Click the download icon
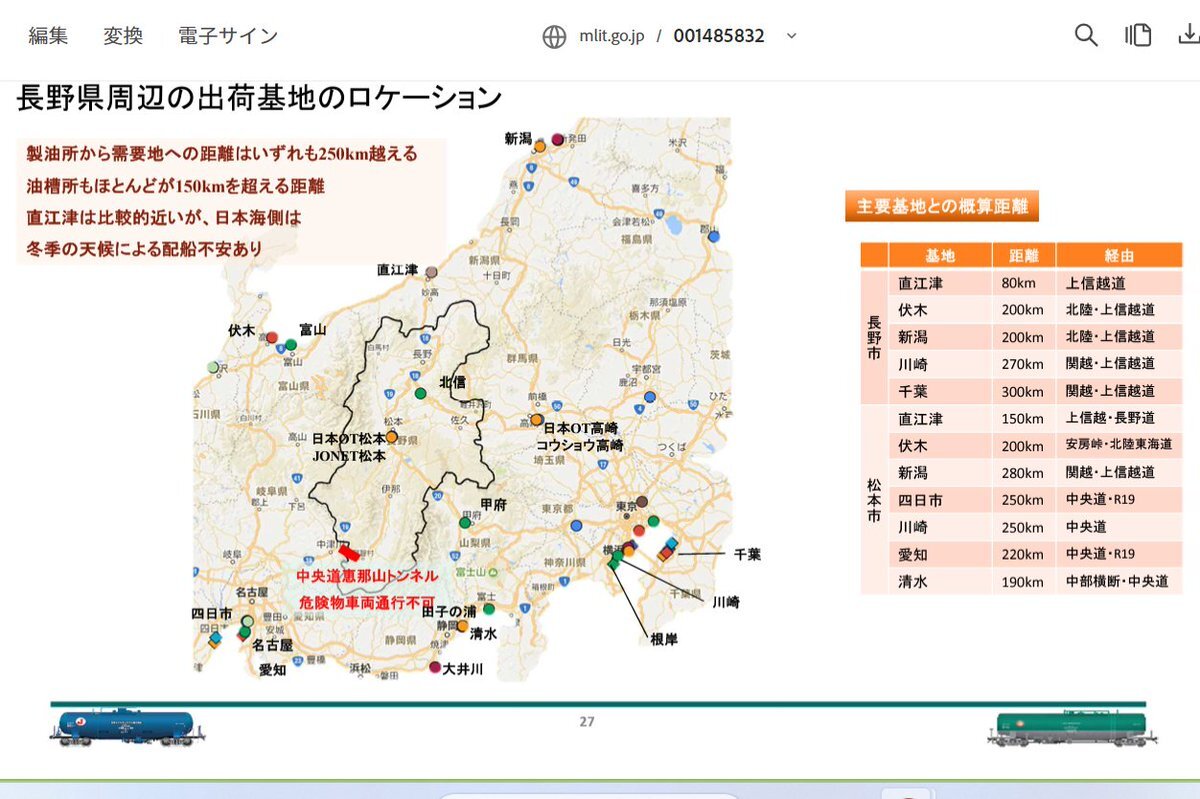The image size is (1200, 799). [1189, 36]
